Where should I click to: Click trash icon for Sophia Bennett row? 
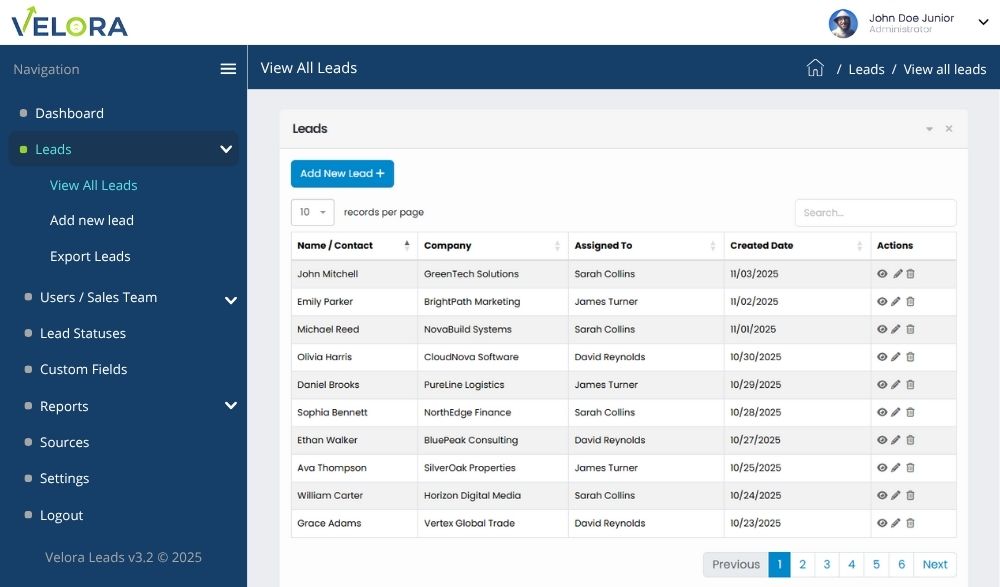pos(910,412)
